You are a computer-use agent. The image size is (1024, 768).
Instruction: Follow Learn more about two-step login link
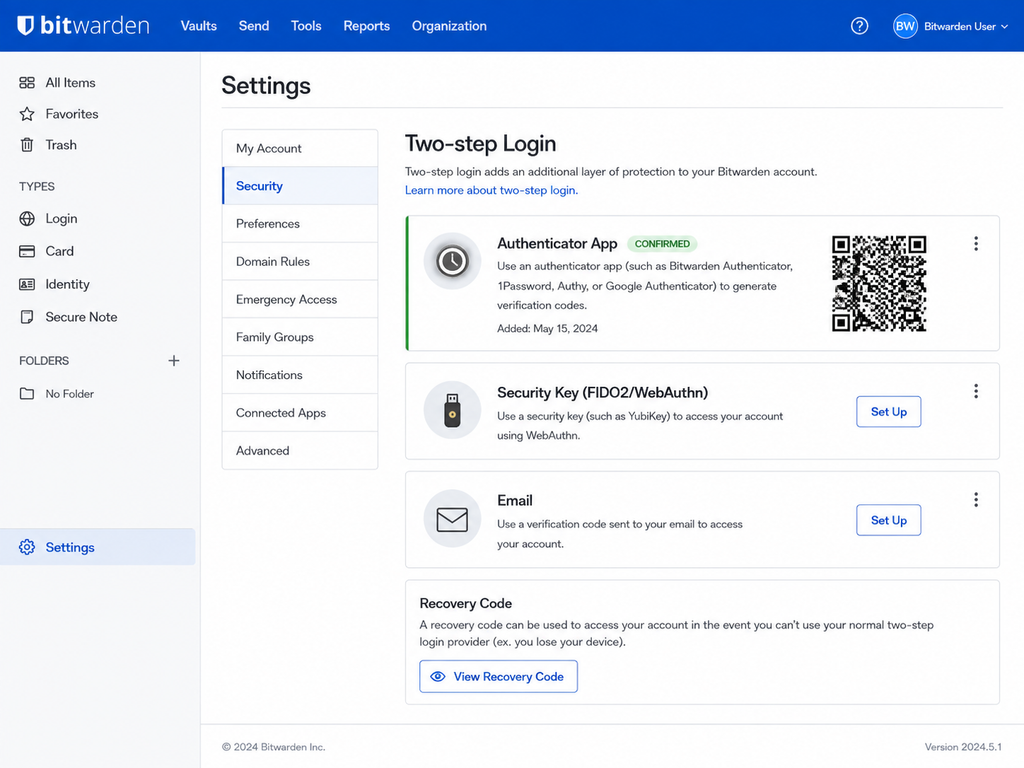click(491, 190)
